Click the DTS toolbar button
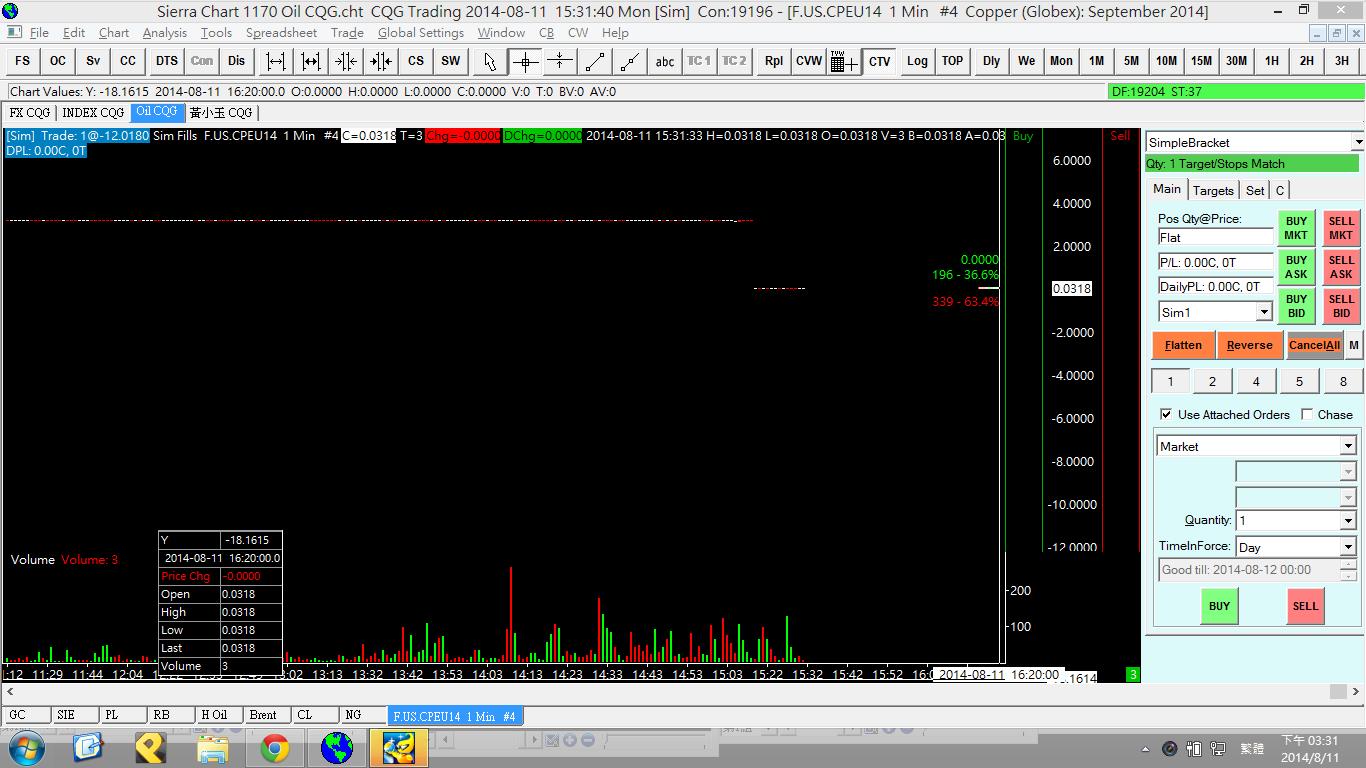The width and height of the screenshot is (1366, 768). pyautogui.click(x=166, y=61)
